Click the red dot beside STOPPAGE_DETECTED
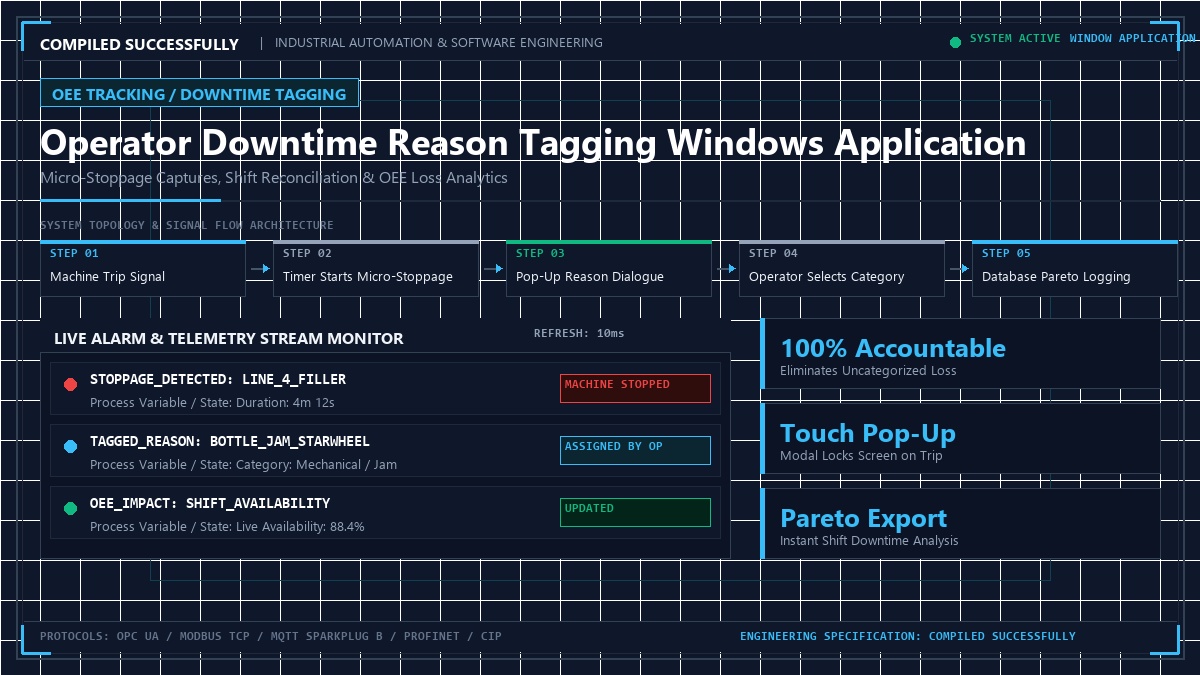The height and width of the screenshot is (675, 1200). coord(70,384)
